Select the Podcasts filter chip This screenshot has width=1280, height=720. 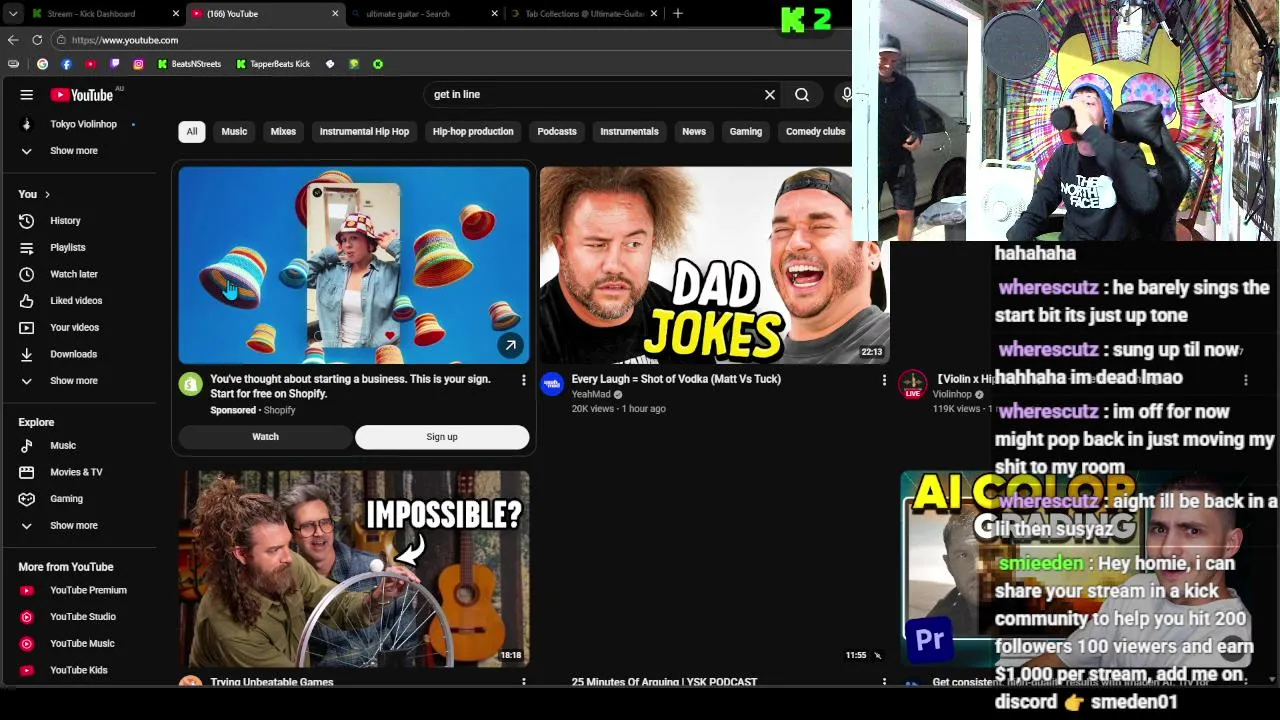557,132
